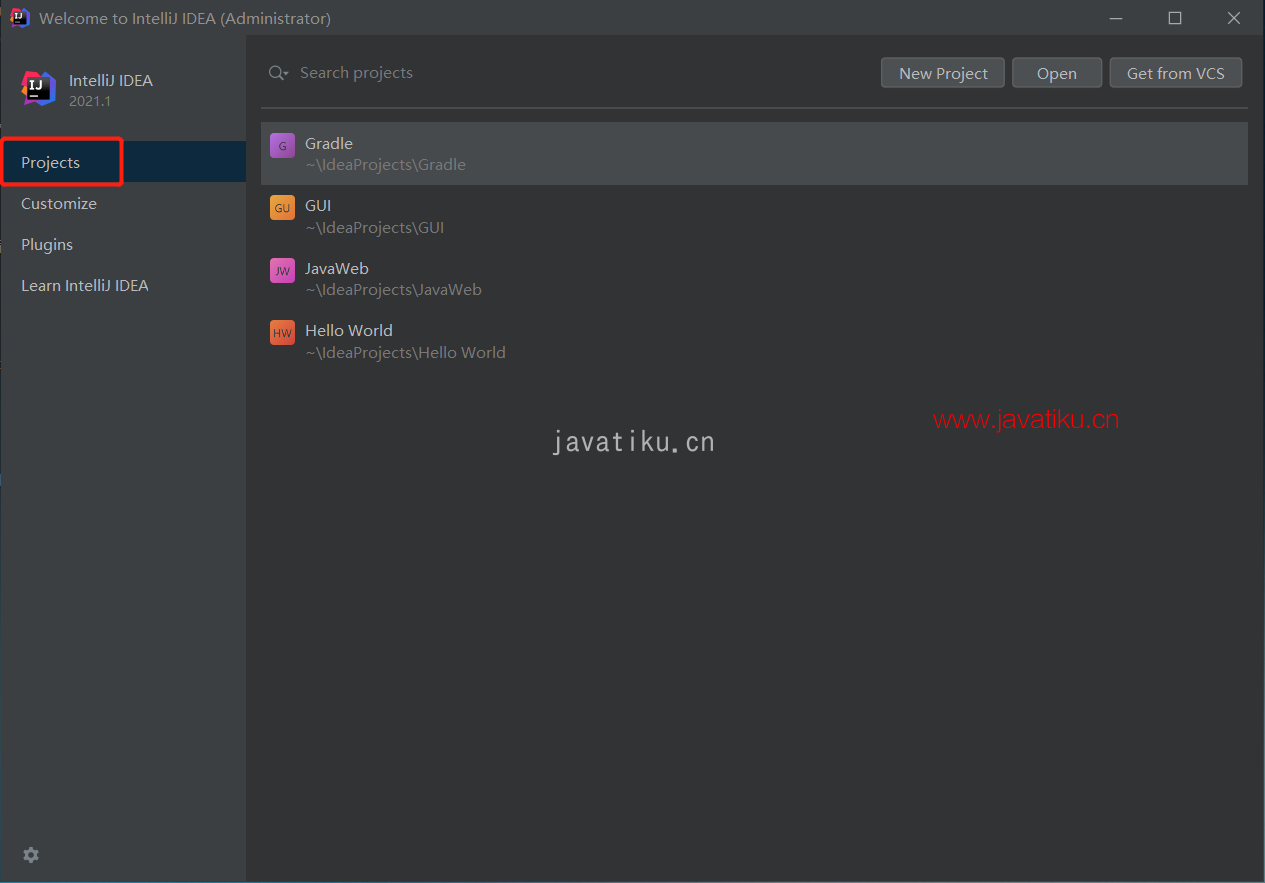Click the Open button
This screenshot has width=1265, height=883.
point(1057,73)
